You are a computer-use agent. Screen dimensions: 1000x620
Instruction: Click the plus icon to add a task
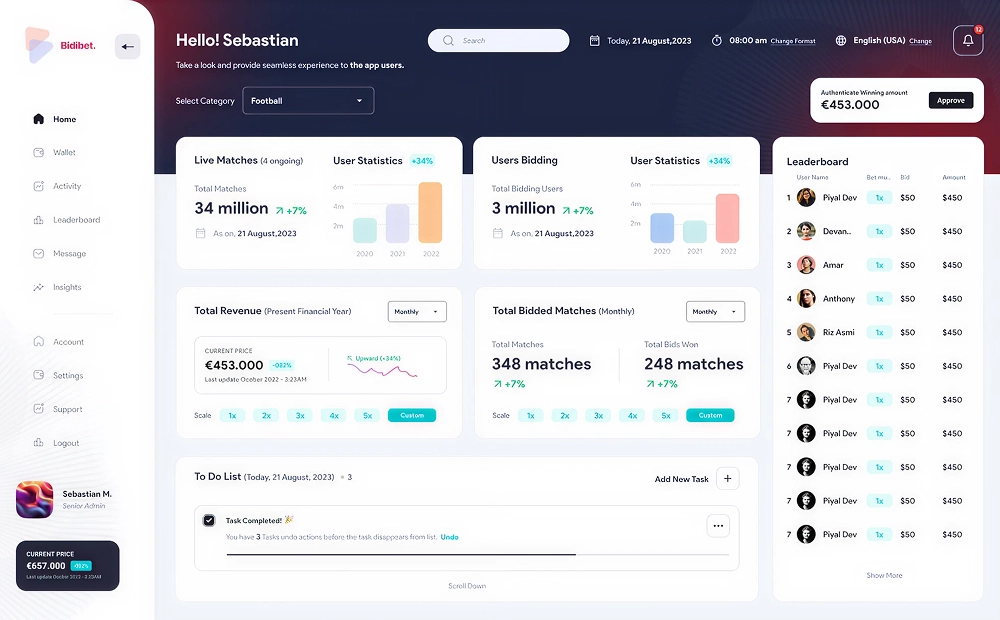click(727, 479)
